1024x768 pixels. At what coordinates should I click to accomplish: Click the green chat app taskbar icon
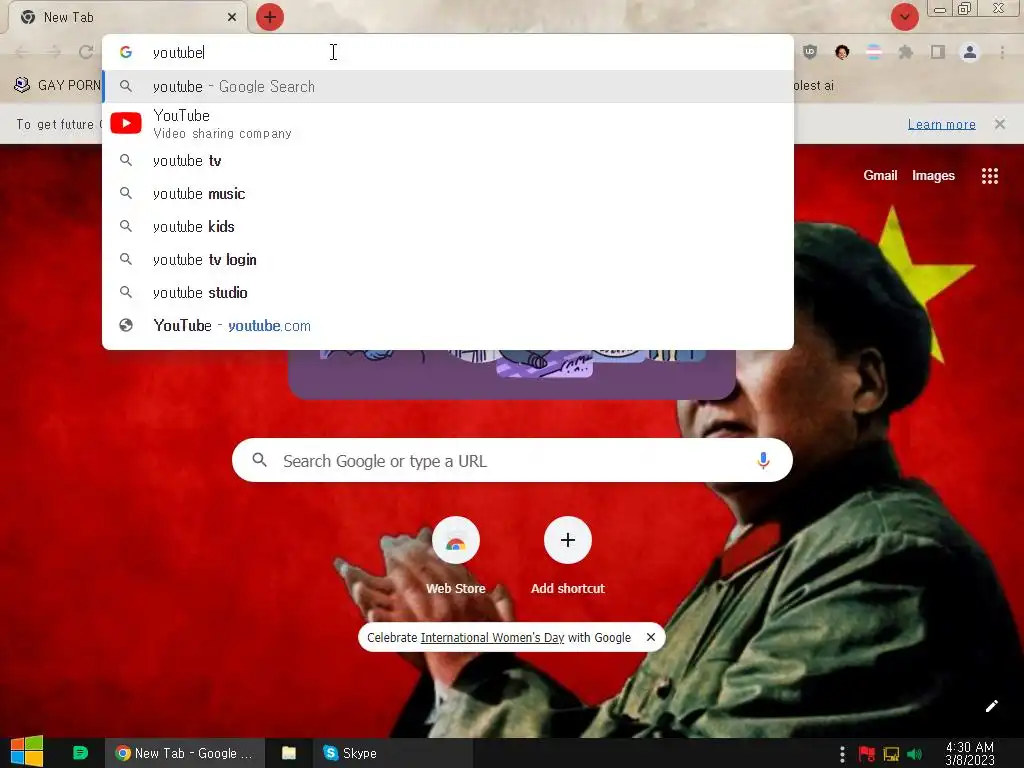coord(80,753)
